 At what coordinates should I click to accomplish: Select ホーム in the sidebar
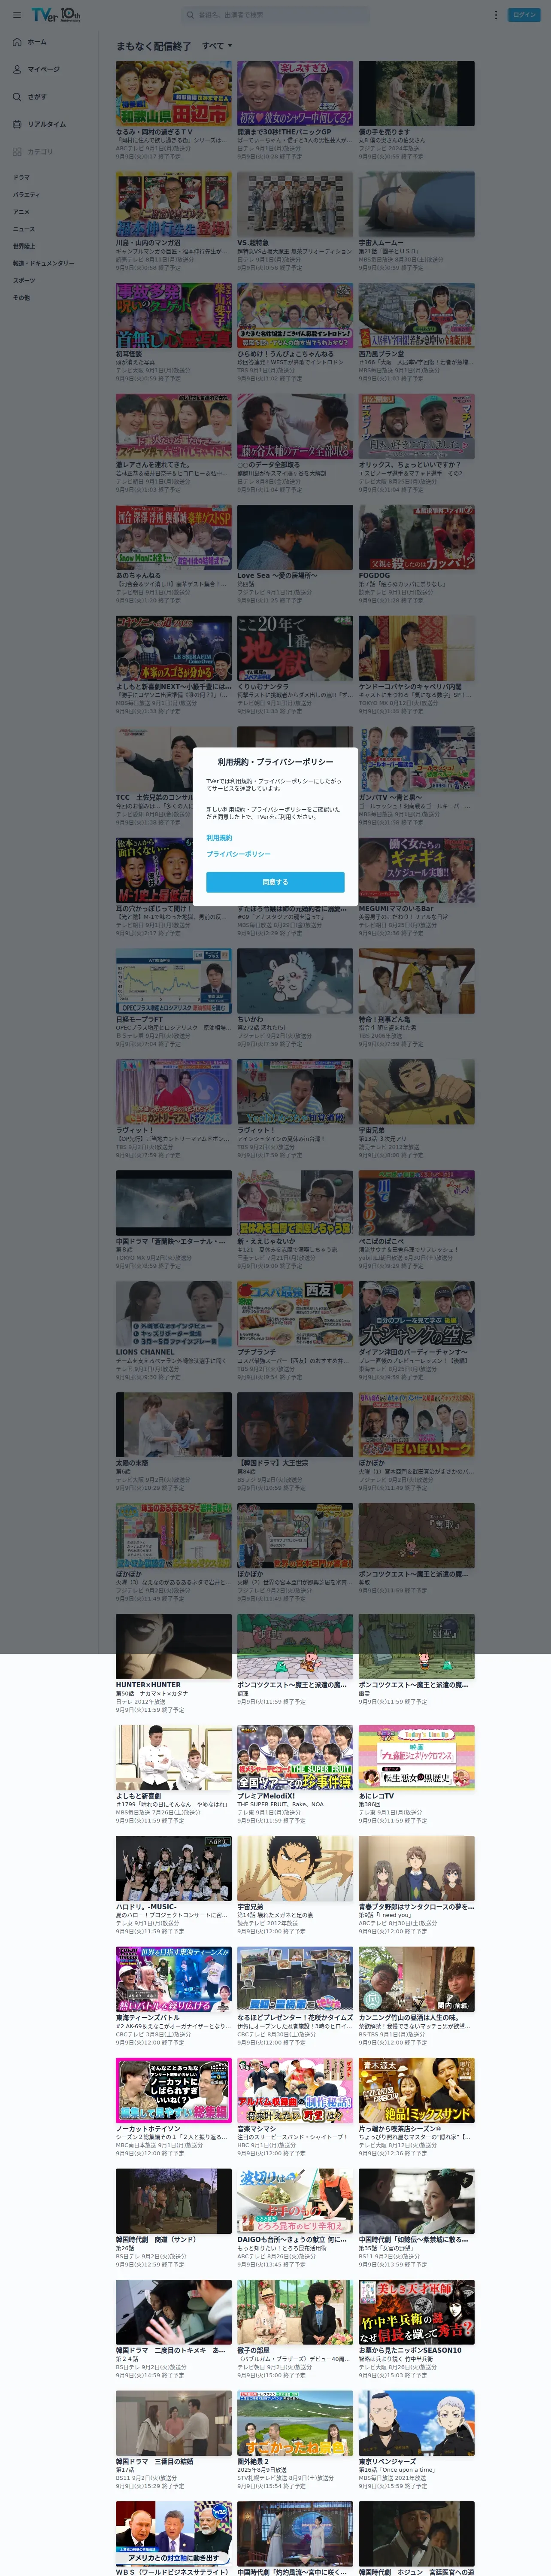click(37, 42)
